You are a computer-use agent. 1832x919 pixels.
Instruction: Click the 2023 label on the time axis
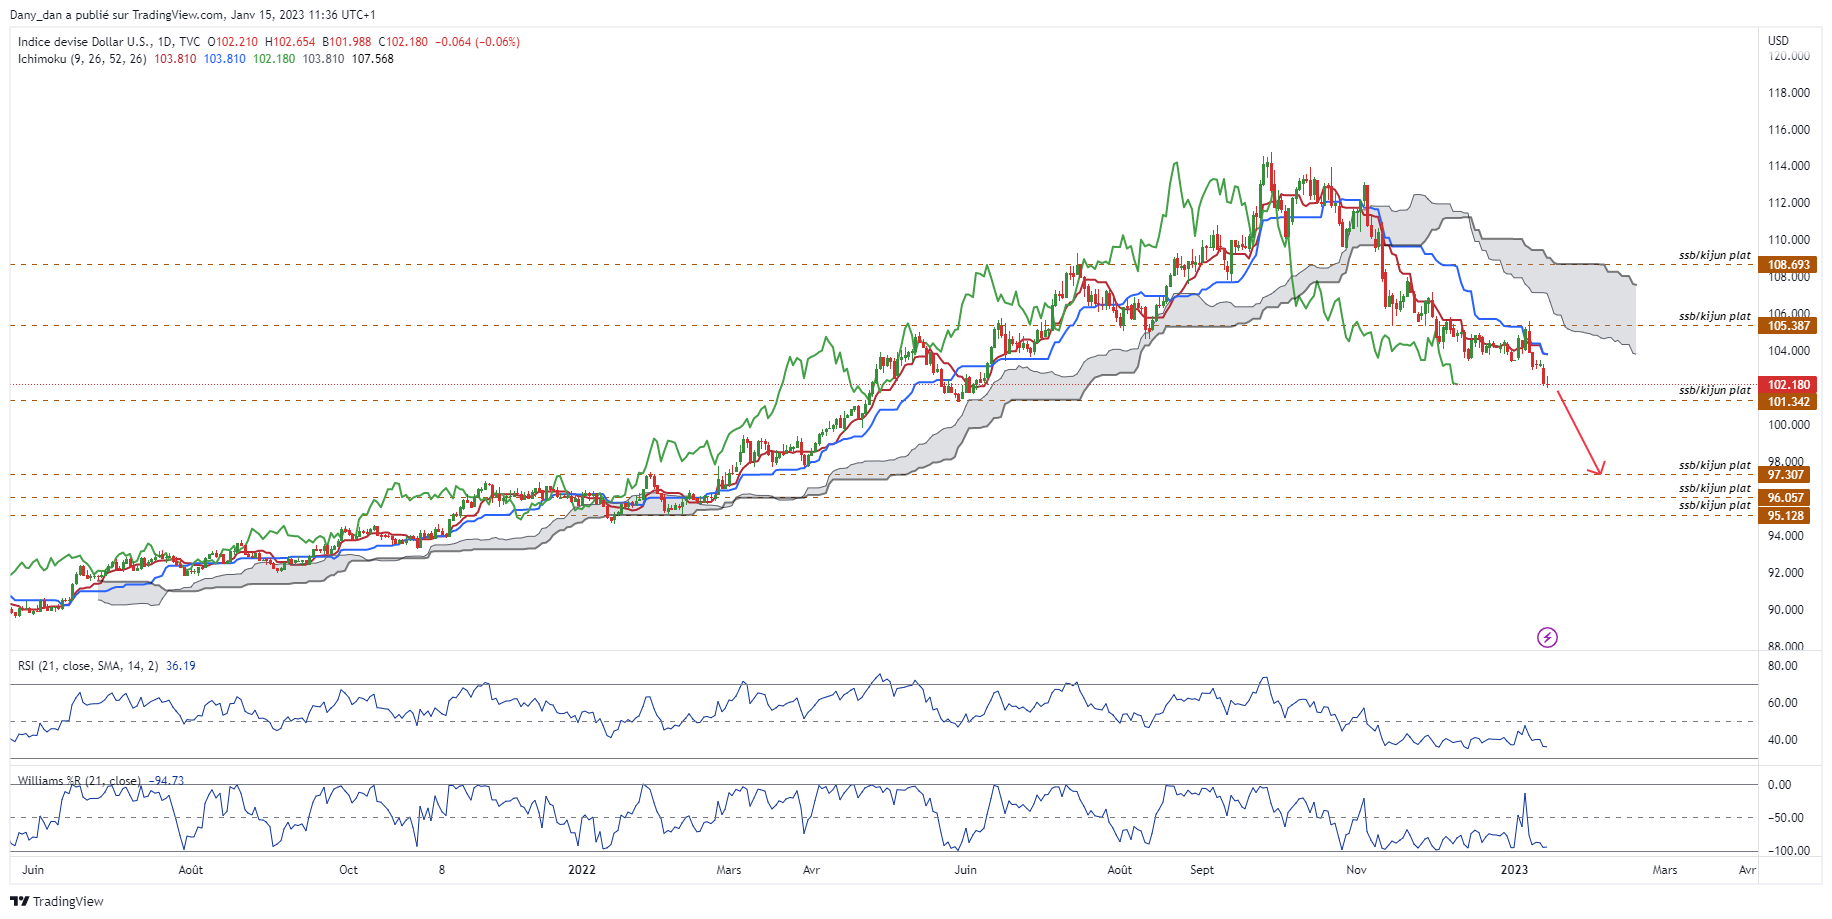[x=1515, y=870]
